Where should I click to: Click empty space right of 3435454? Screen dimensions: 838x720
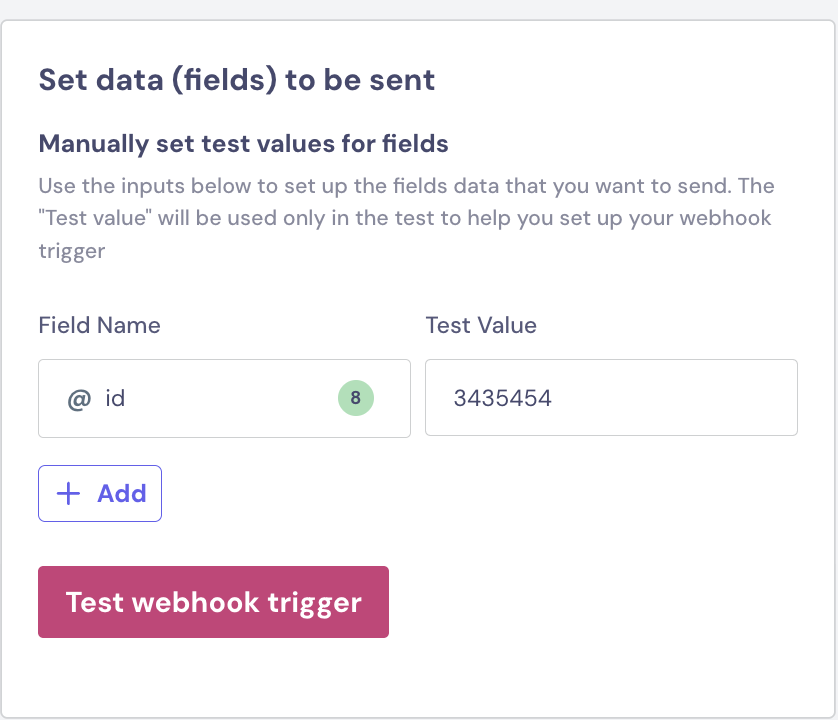680,398
